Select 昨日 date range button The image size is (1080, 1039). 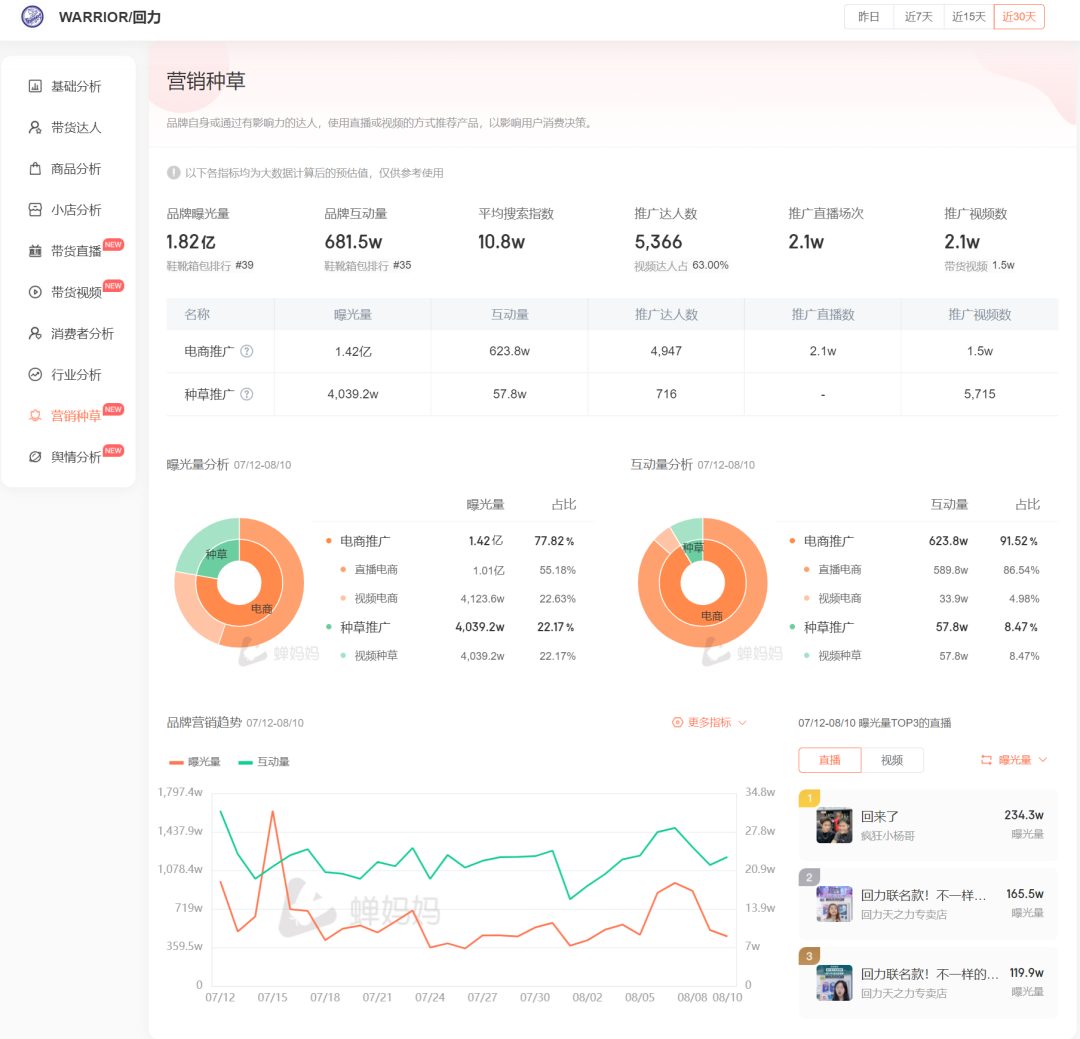[869, 17]
